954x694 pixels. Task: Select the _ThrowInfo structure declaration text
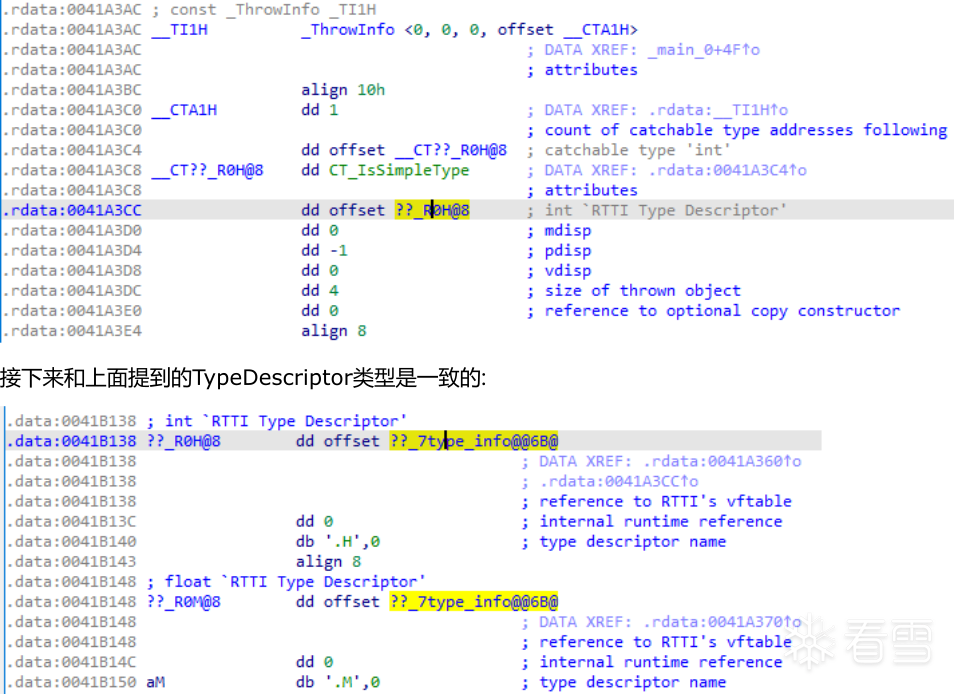(469, 30)
